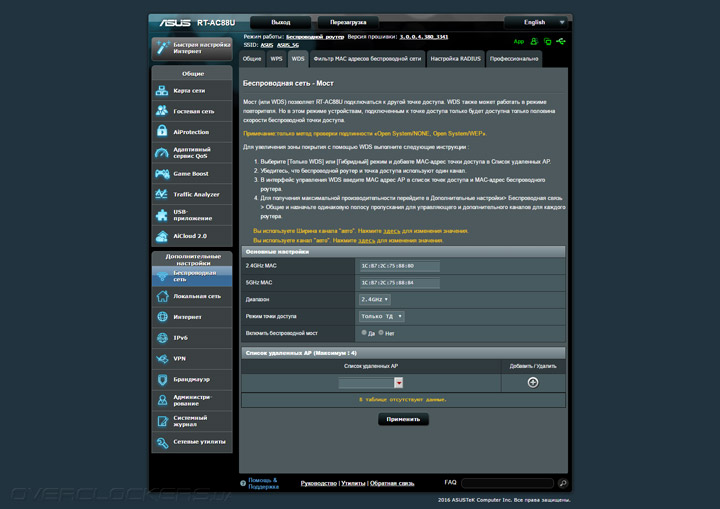Open AiCloud 2.0 icon
The width and height of the screenshot is (720, 509).
(162, 236)
